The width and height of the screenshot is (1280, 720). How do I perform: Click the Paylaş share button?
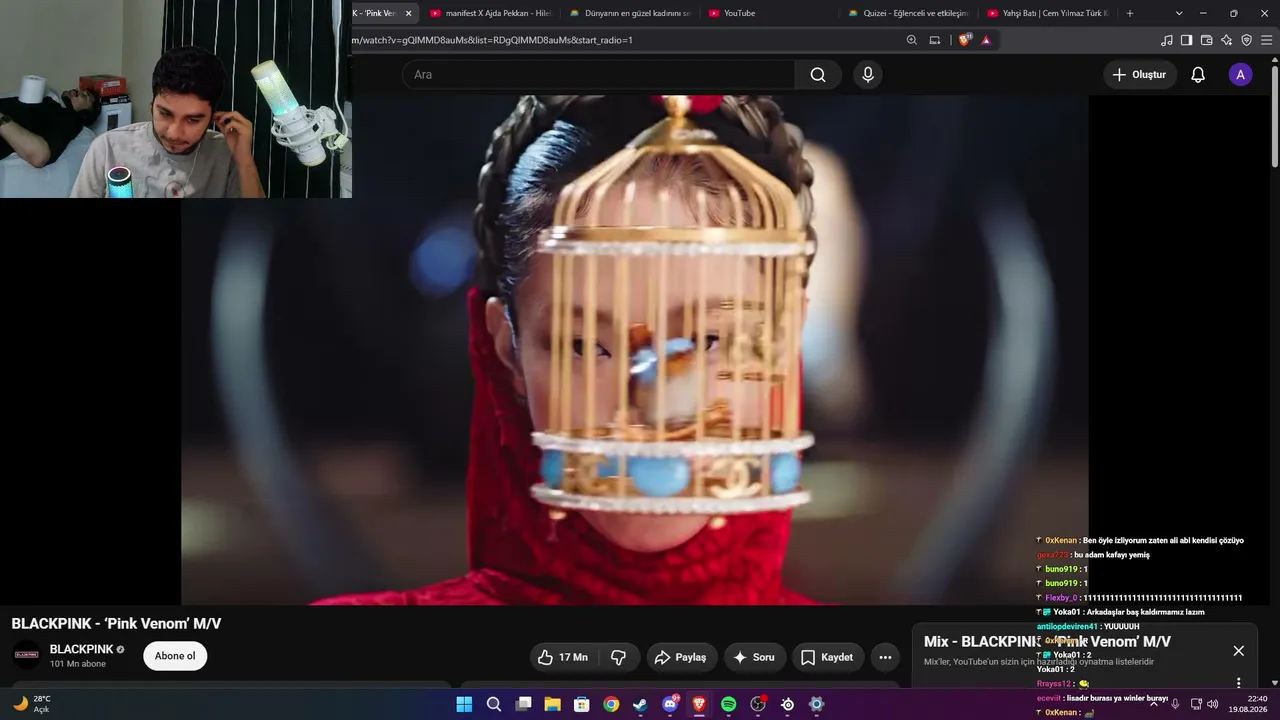pos(680,657)
